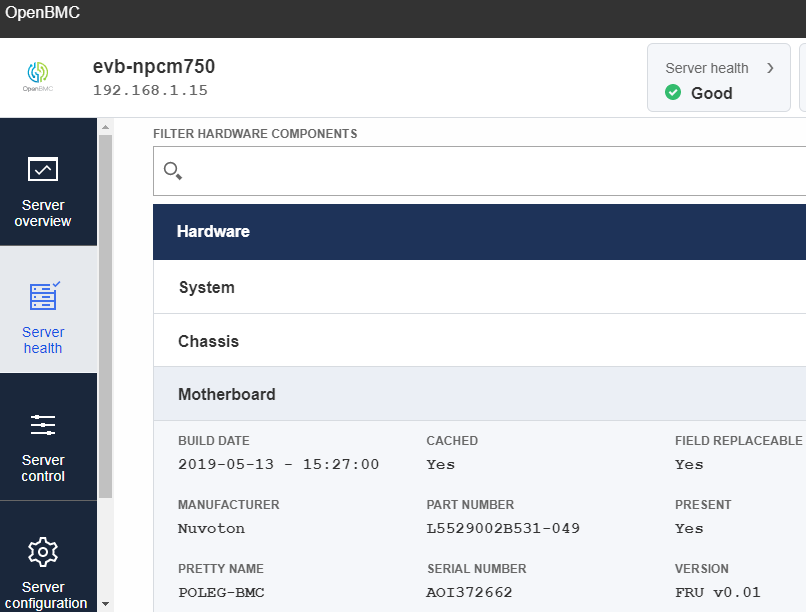Open Server configuration gear icon
806x612 pixels.
(43, 552)
